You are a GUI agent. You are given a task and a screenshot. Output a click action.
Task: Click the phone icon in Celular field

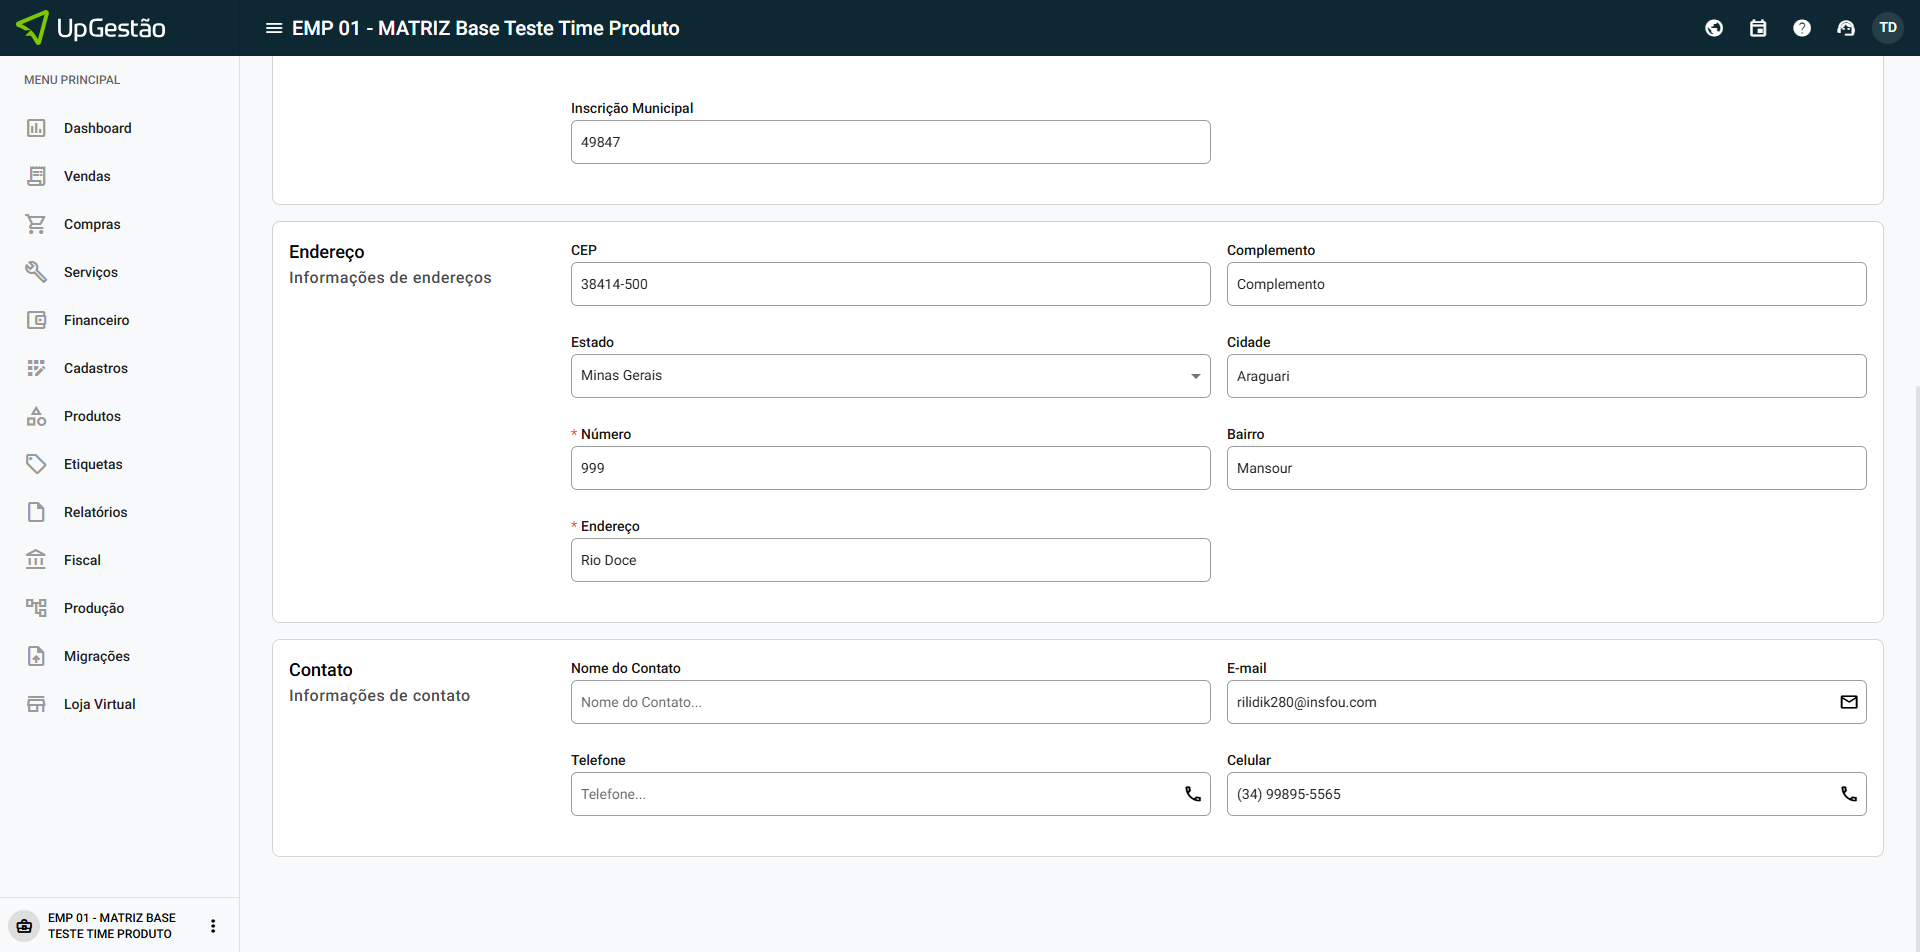[x=1849, y=794]
